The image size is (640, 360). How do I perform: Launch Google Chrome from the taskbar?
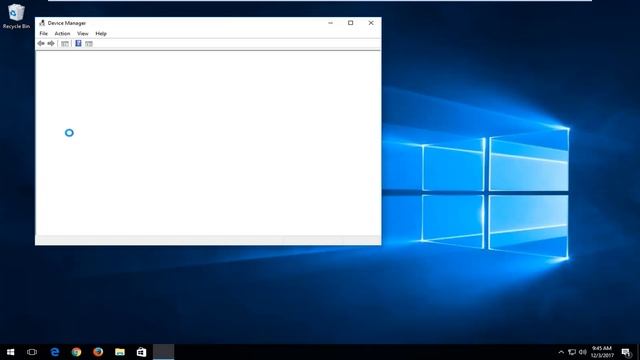click(x=76, y=352)
